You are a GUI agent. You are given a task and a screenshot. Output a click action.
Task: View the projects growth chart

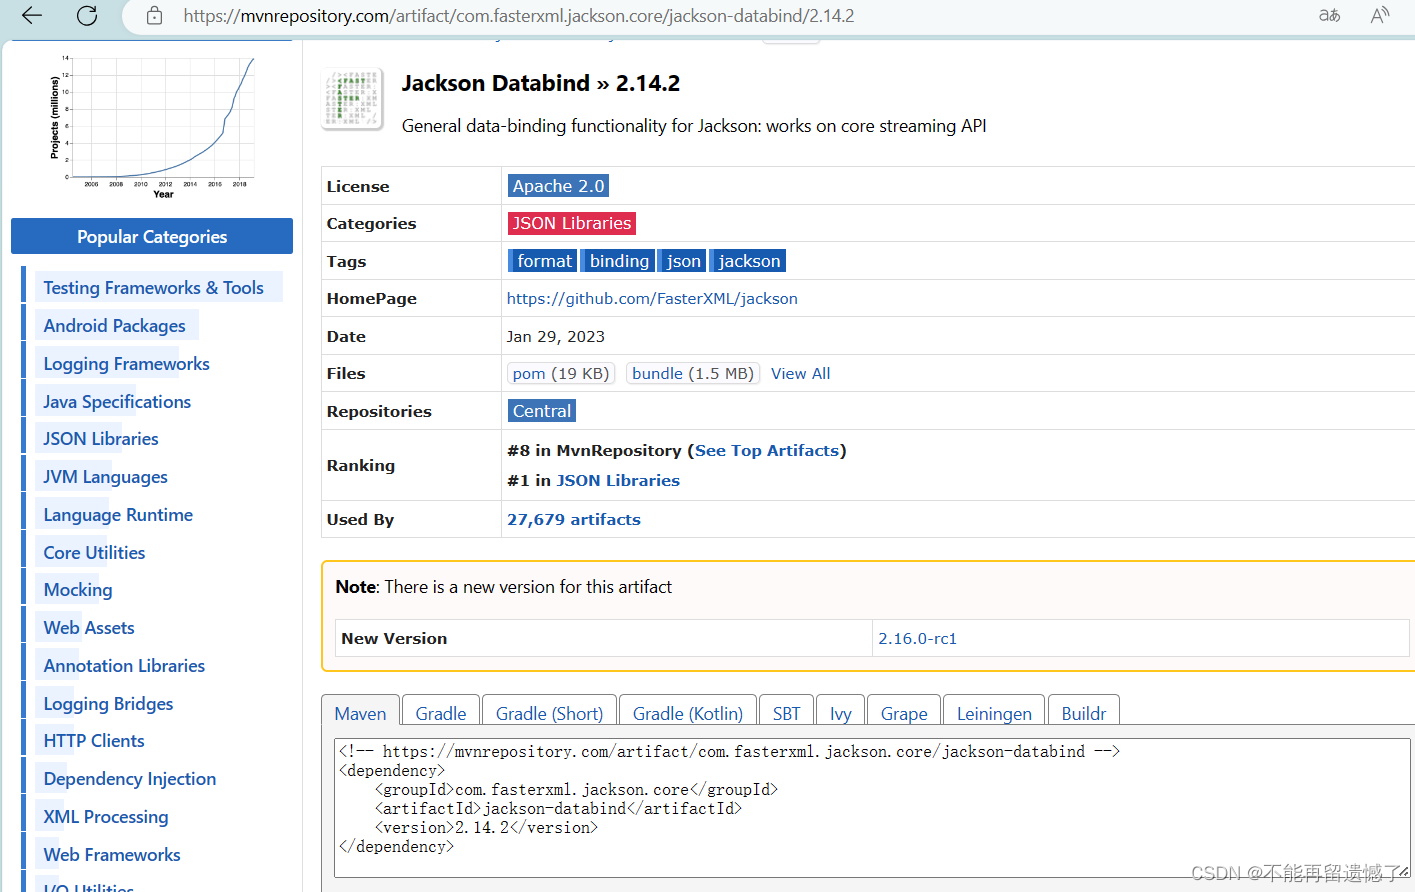153,125
